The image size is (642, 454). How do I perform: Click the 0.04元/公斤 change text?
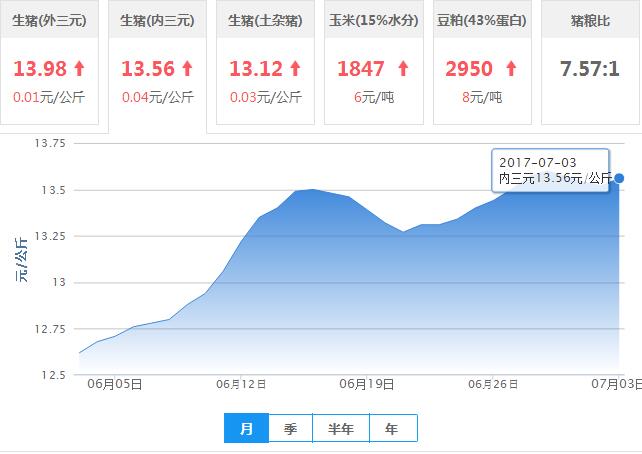pyautogui.click(x=158, y=97)
